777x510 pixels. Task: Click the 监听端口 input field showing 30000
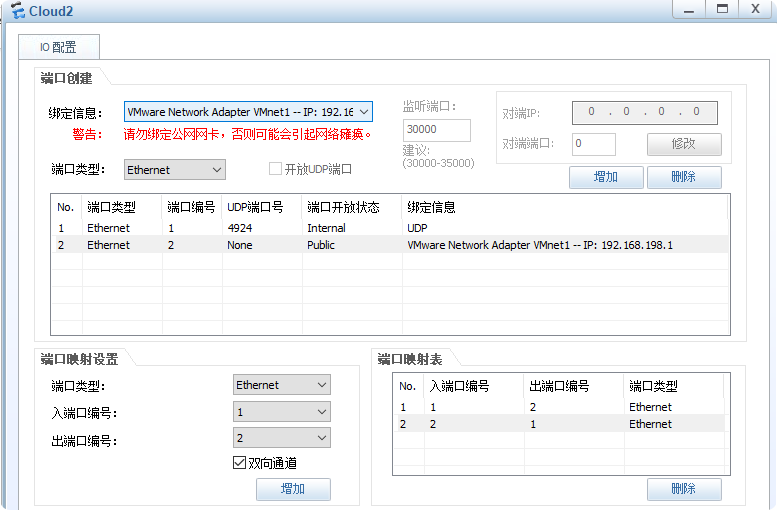point(436,130)
